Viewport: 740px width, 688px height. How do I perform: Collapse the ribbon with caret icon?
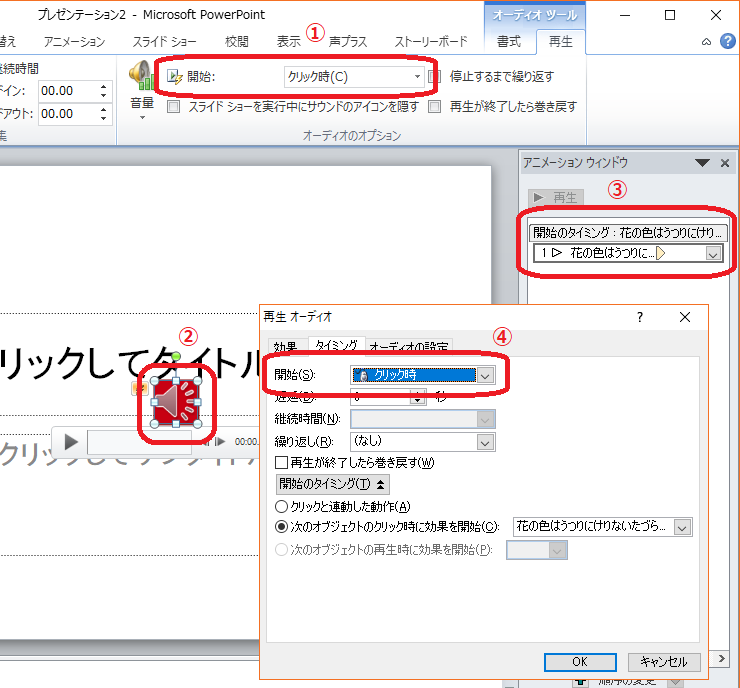coord(706,42)
